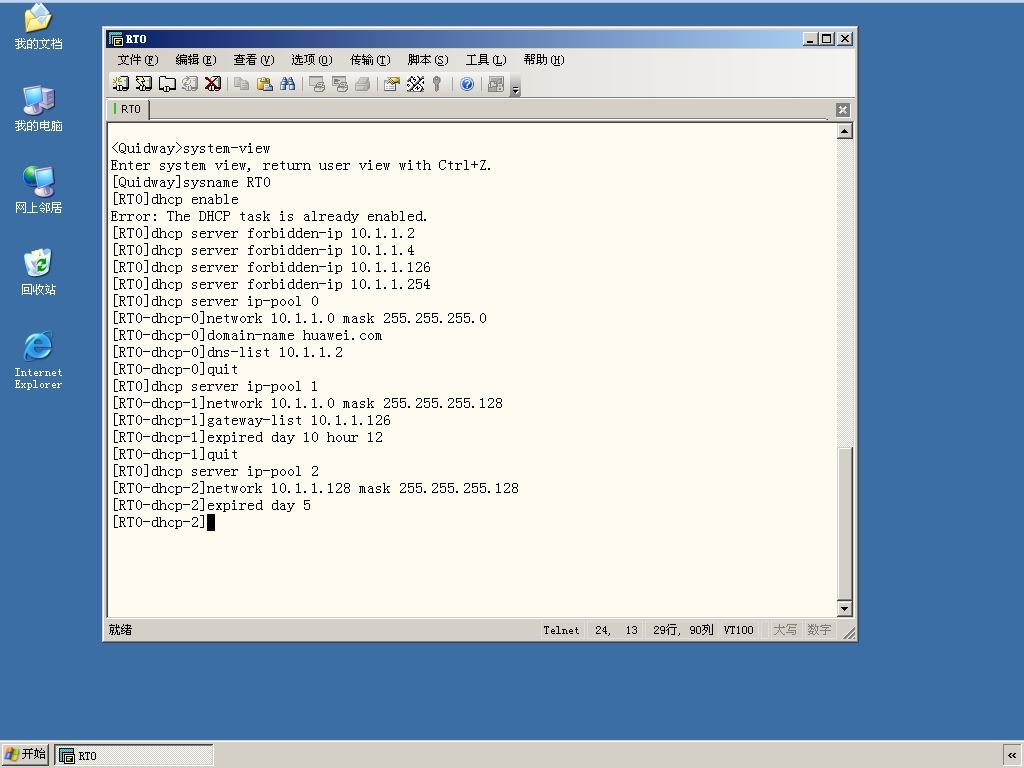
Task: Open the 查看(V) menu
Action: (254, 60)
